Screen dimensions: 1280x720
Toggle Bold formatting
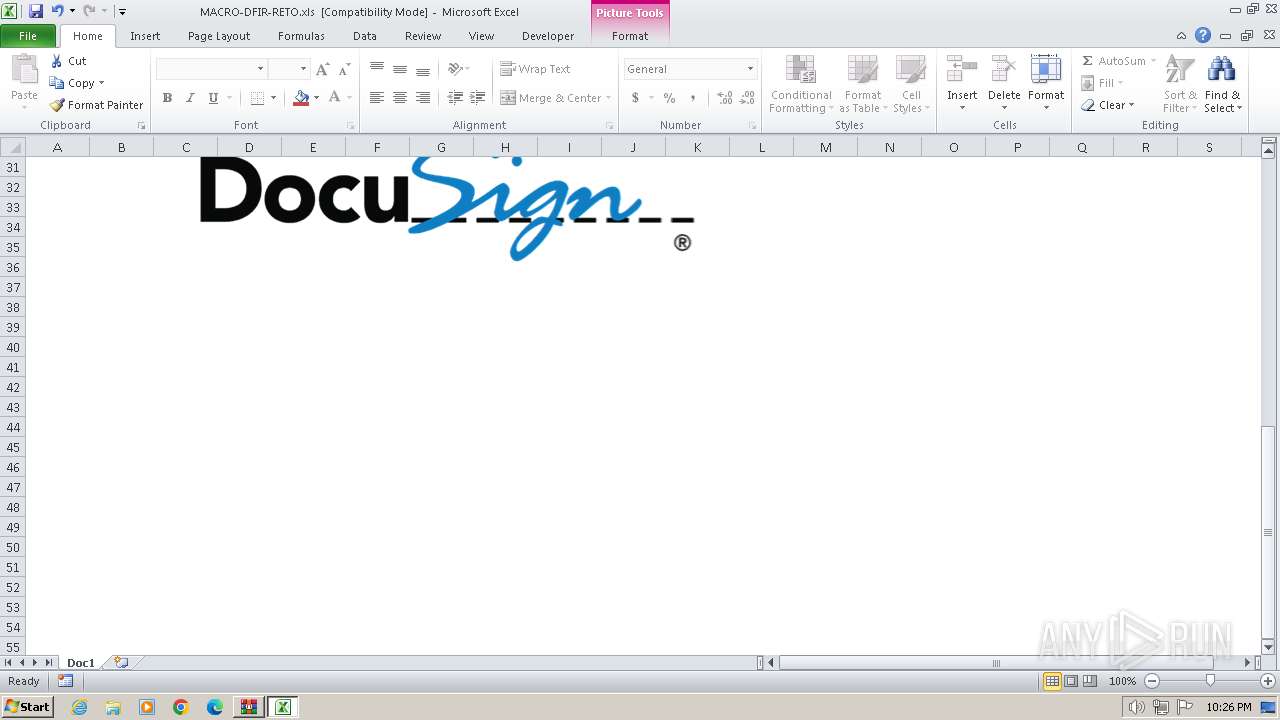(167, 98)
